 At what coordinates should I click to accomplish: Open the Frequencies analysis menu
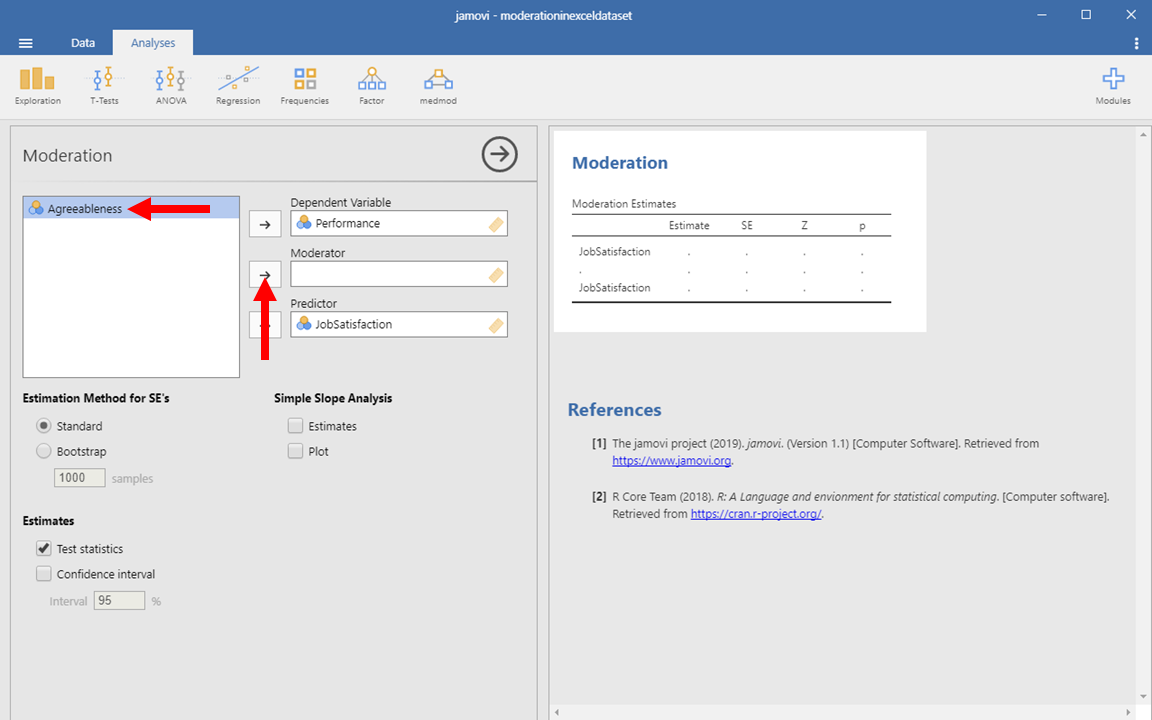click(305, 86)
